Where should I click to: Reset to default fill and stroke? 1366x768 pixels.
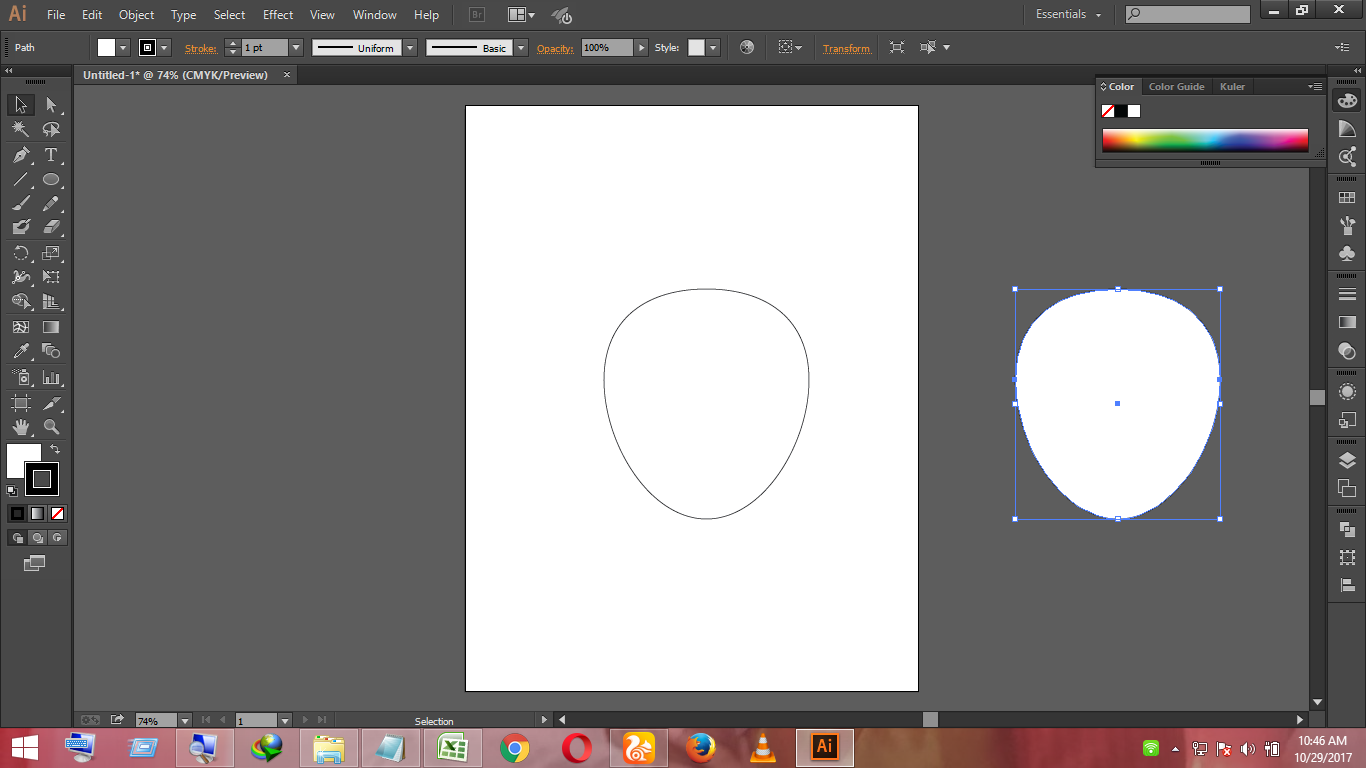pos(12,490)
